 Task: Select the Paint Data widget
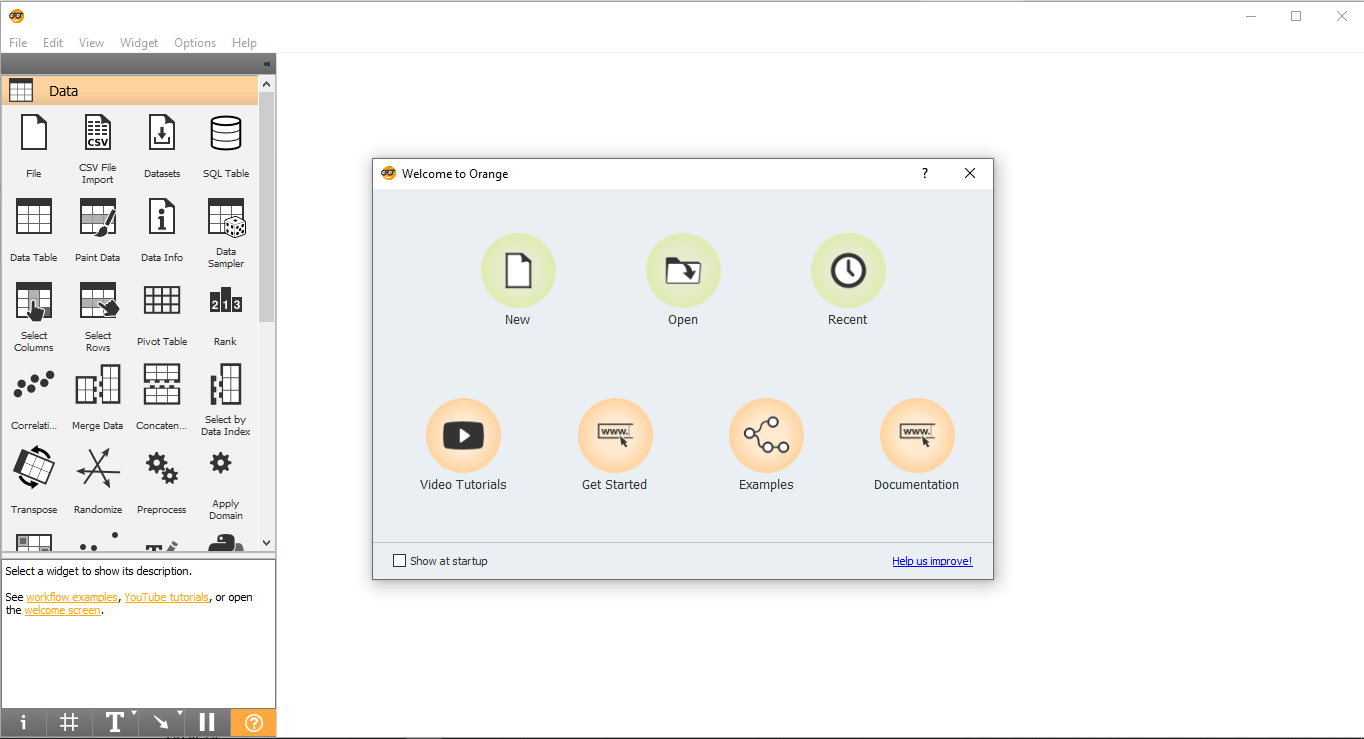(x=97, y=217)
